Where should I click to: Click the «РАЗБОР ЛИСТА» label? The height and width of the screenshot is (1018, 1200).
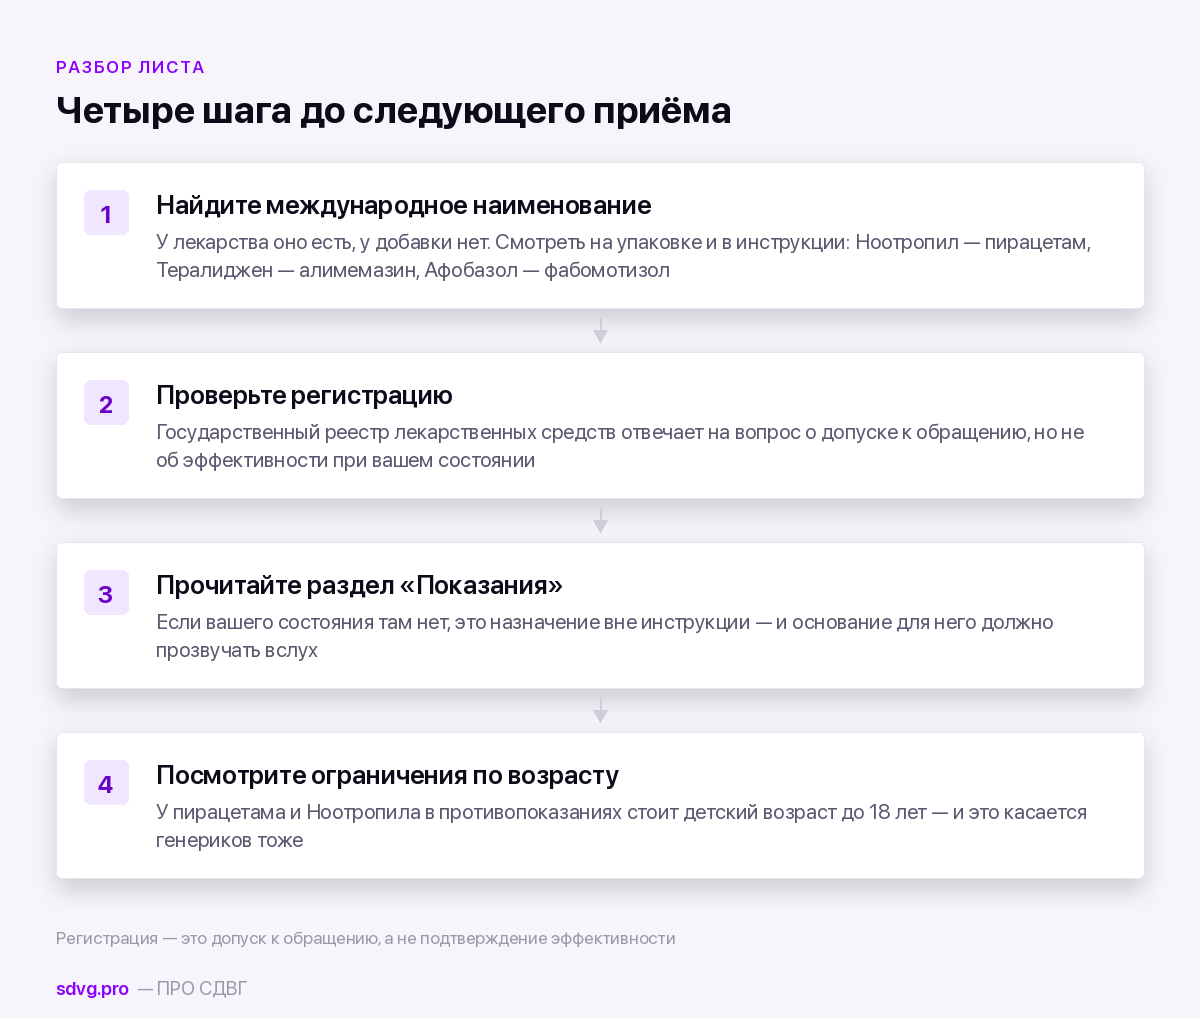(x=131, y=67)
